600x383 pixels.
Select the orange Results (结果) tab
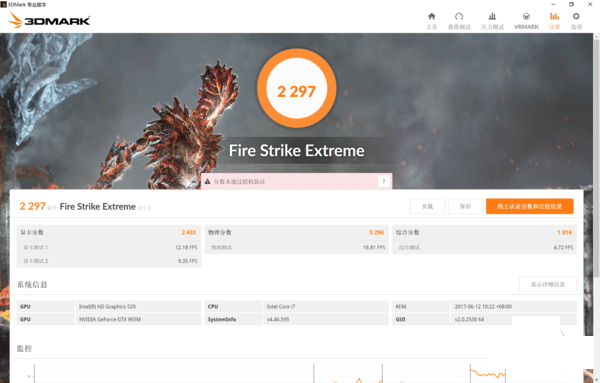click(x=554, y=21)
